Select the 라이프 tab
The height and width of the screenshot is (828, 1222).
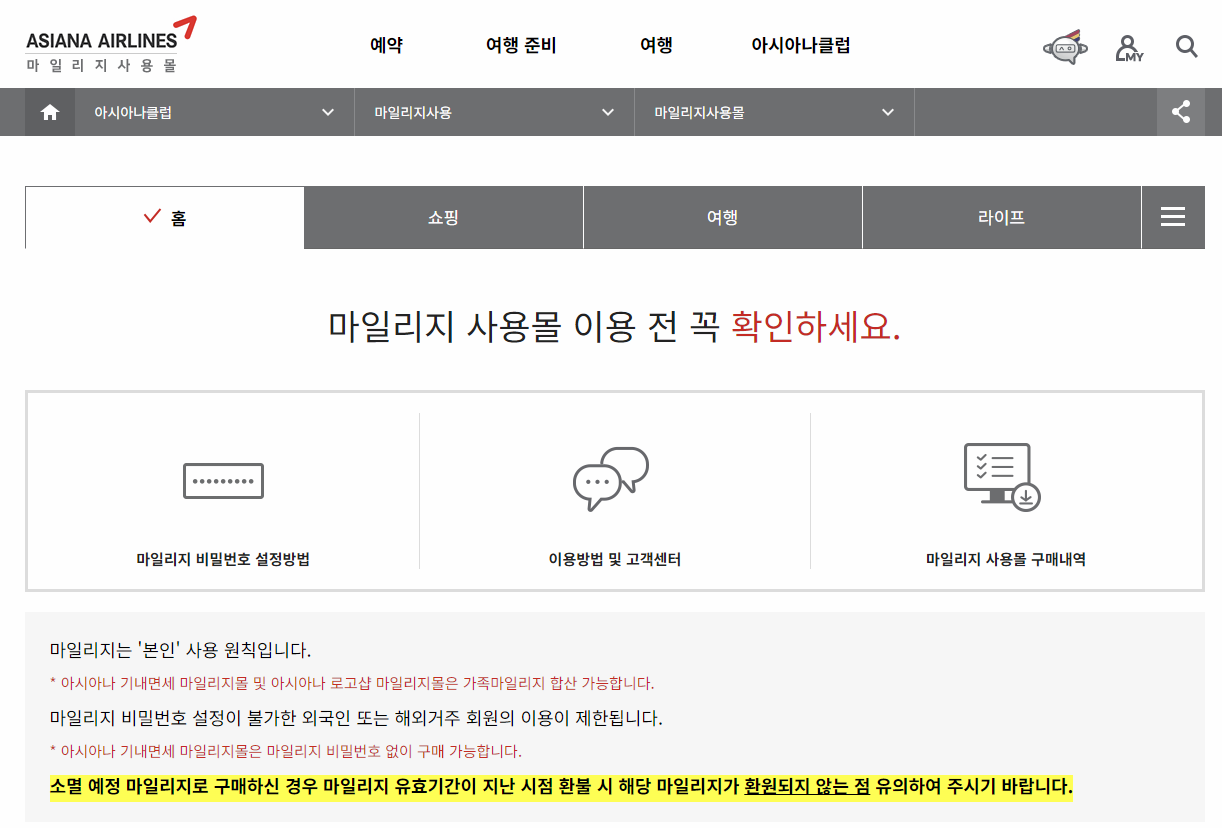tap(1001, 217)
